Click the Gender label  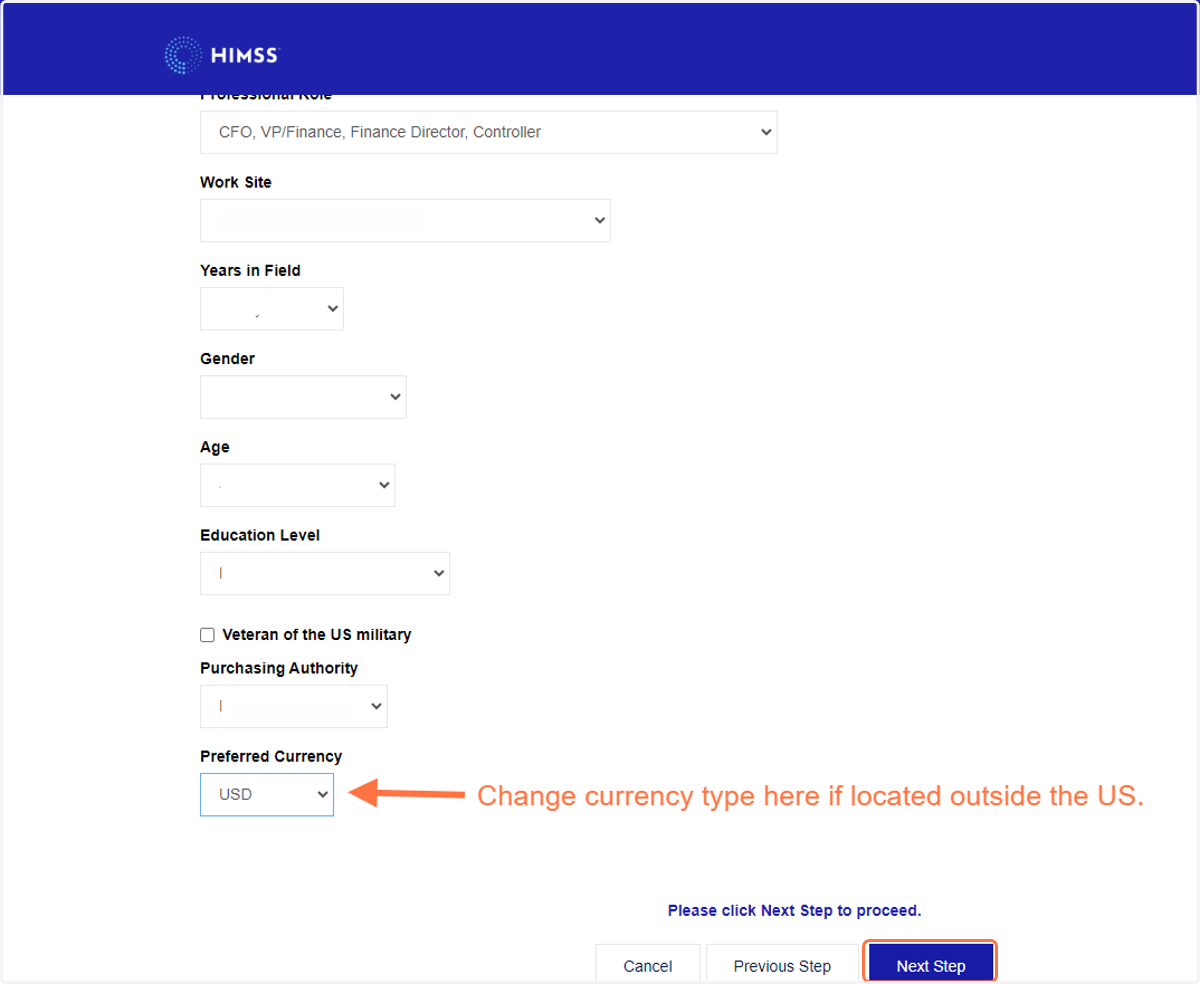pos(228,358)
